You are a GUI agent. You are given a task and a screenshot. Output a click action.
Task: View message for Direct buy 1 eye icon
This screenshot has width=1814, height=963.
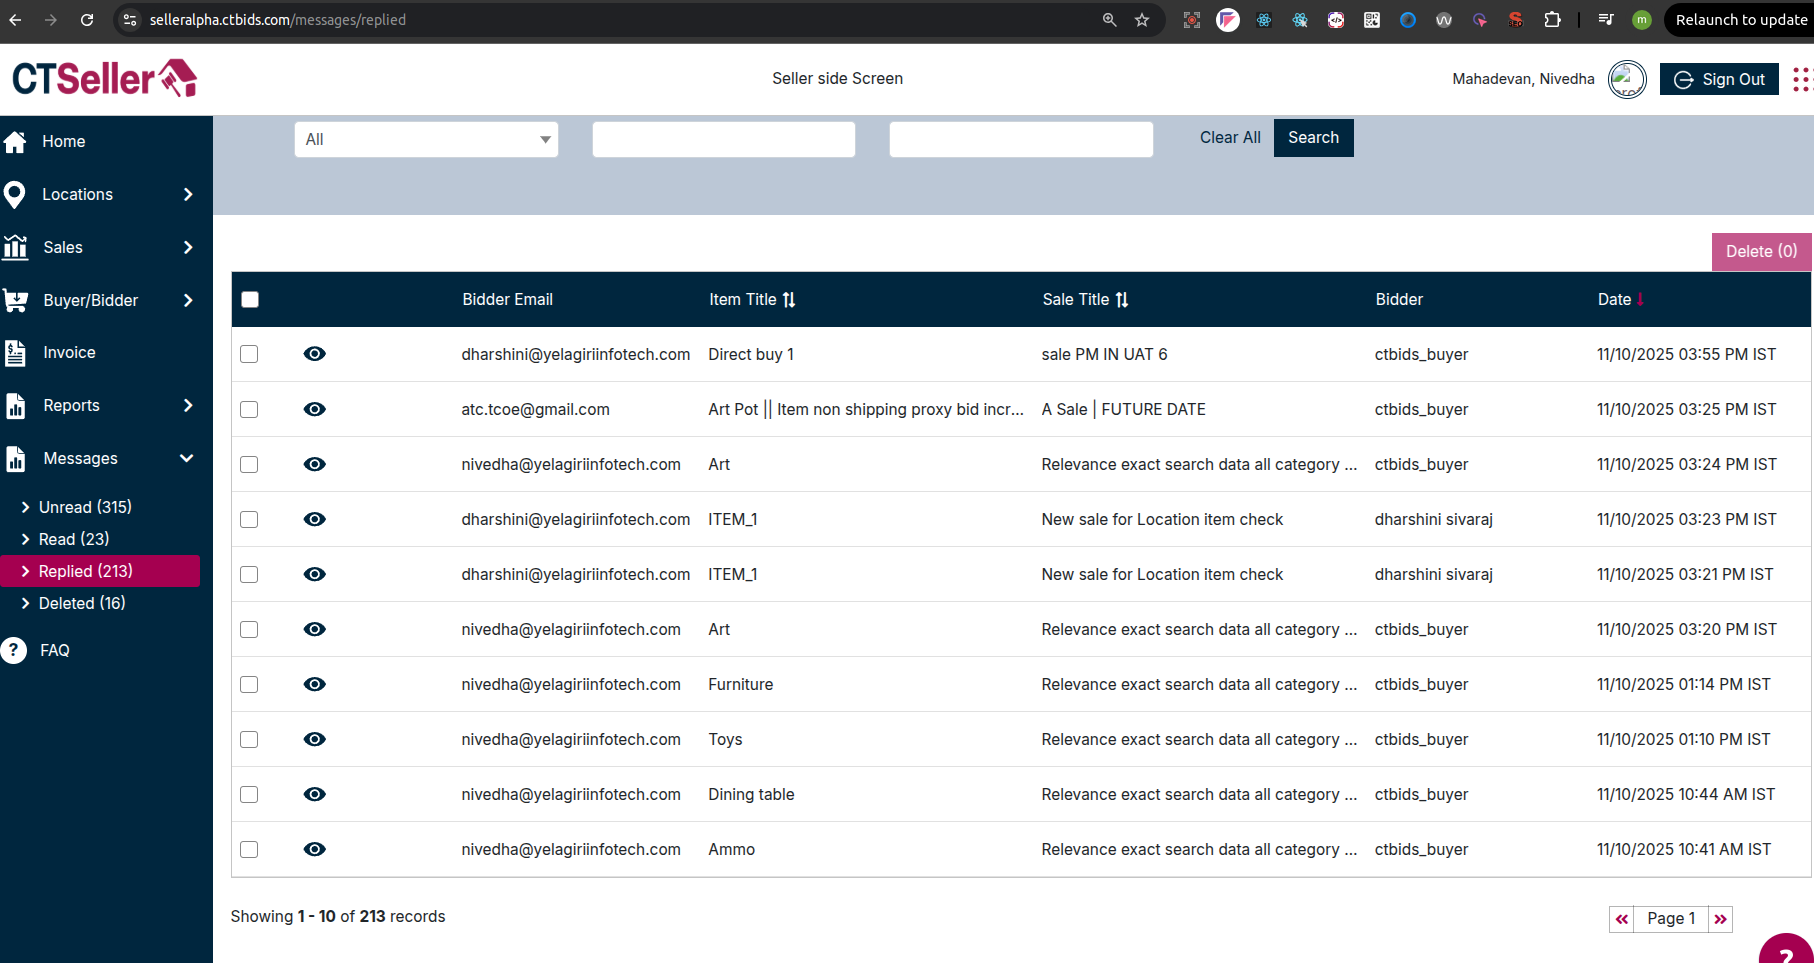click(314, 354)
